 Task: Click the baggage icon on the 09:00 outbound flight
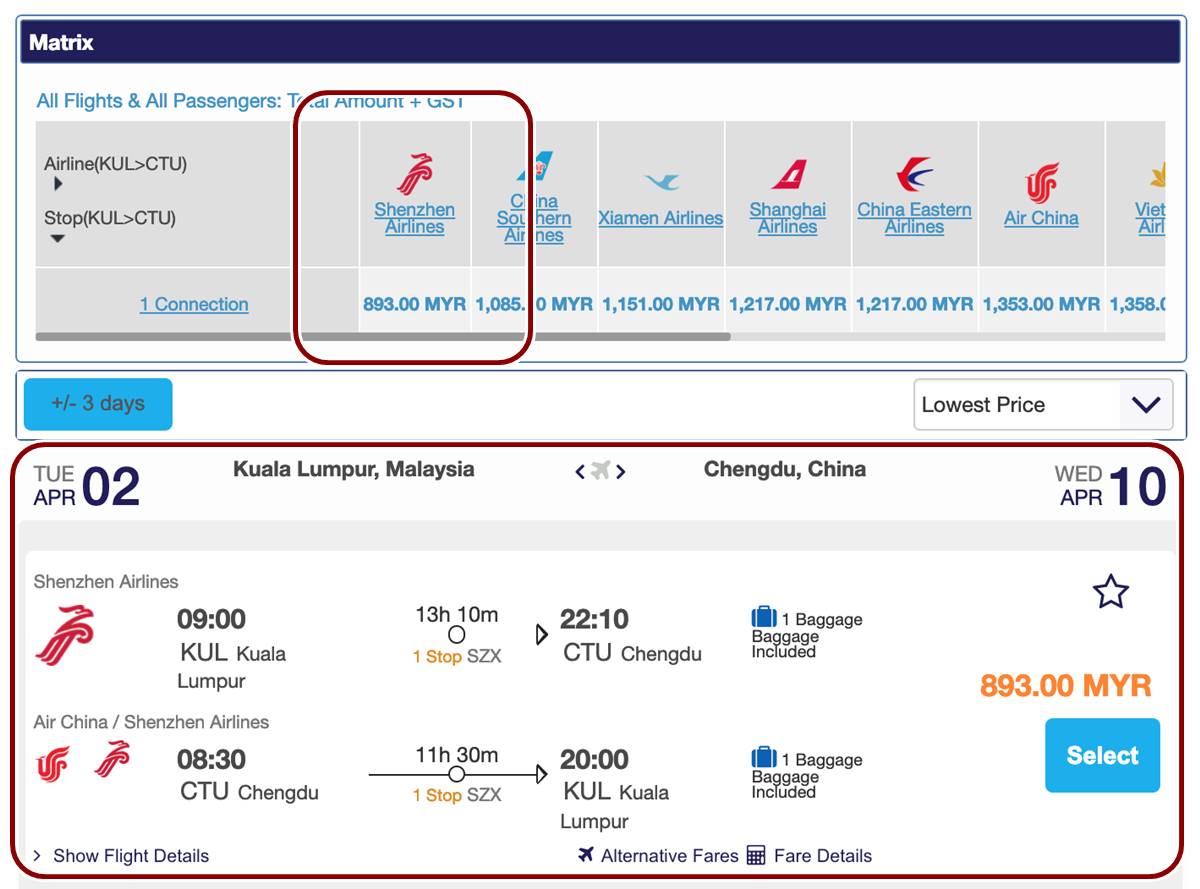coord(764,618)
